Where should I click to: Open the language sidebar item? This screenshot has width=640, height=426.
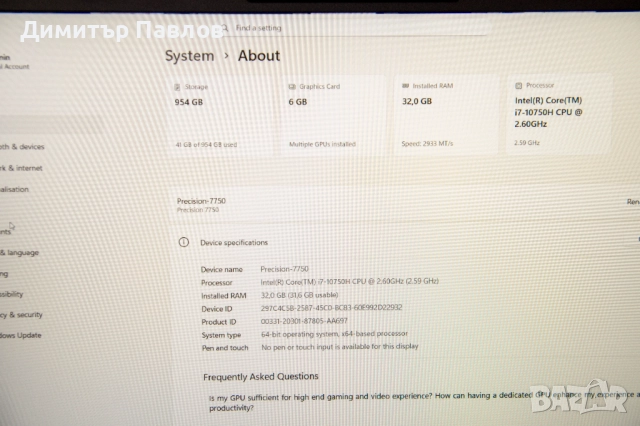click(20, 253)
